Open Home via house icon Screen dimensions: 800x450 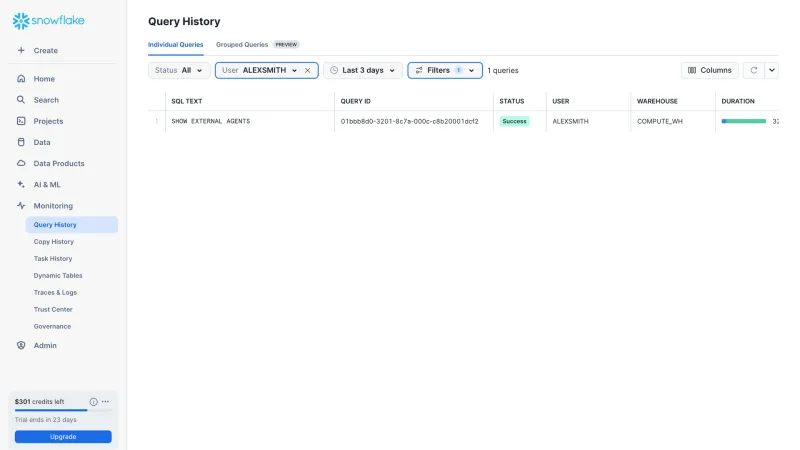(21, 79)
